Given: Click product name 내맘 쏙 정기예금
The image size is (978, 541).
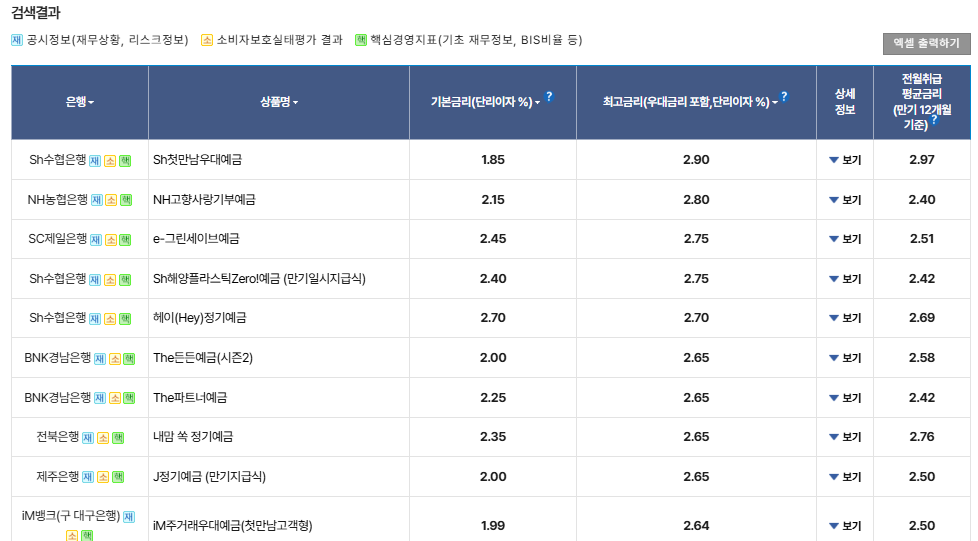Looking at the screenshot, I should 193,437.
